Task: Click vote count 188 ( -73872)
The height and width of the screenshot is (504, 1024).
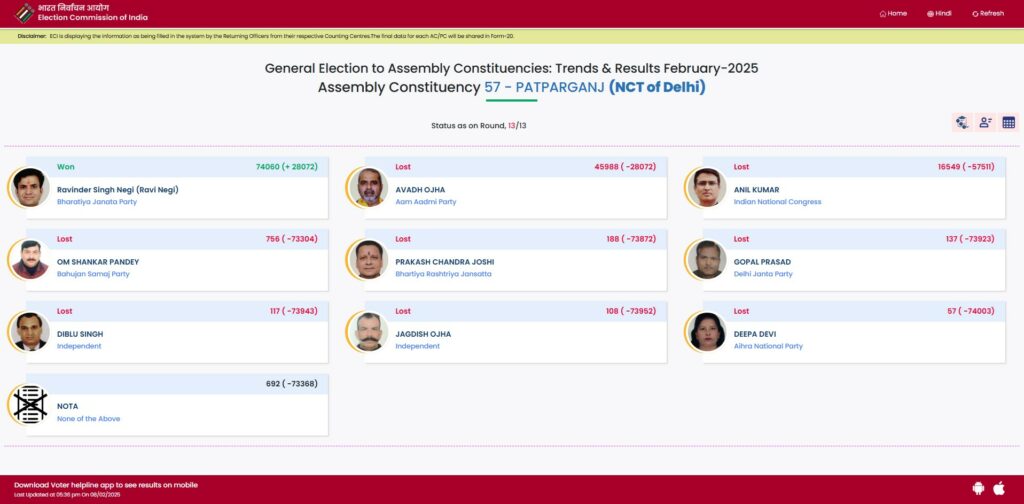Action: 631,240
